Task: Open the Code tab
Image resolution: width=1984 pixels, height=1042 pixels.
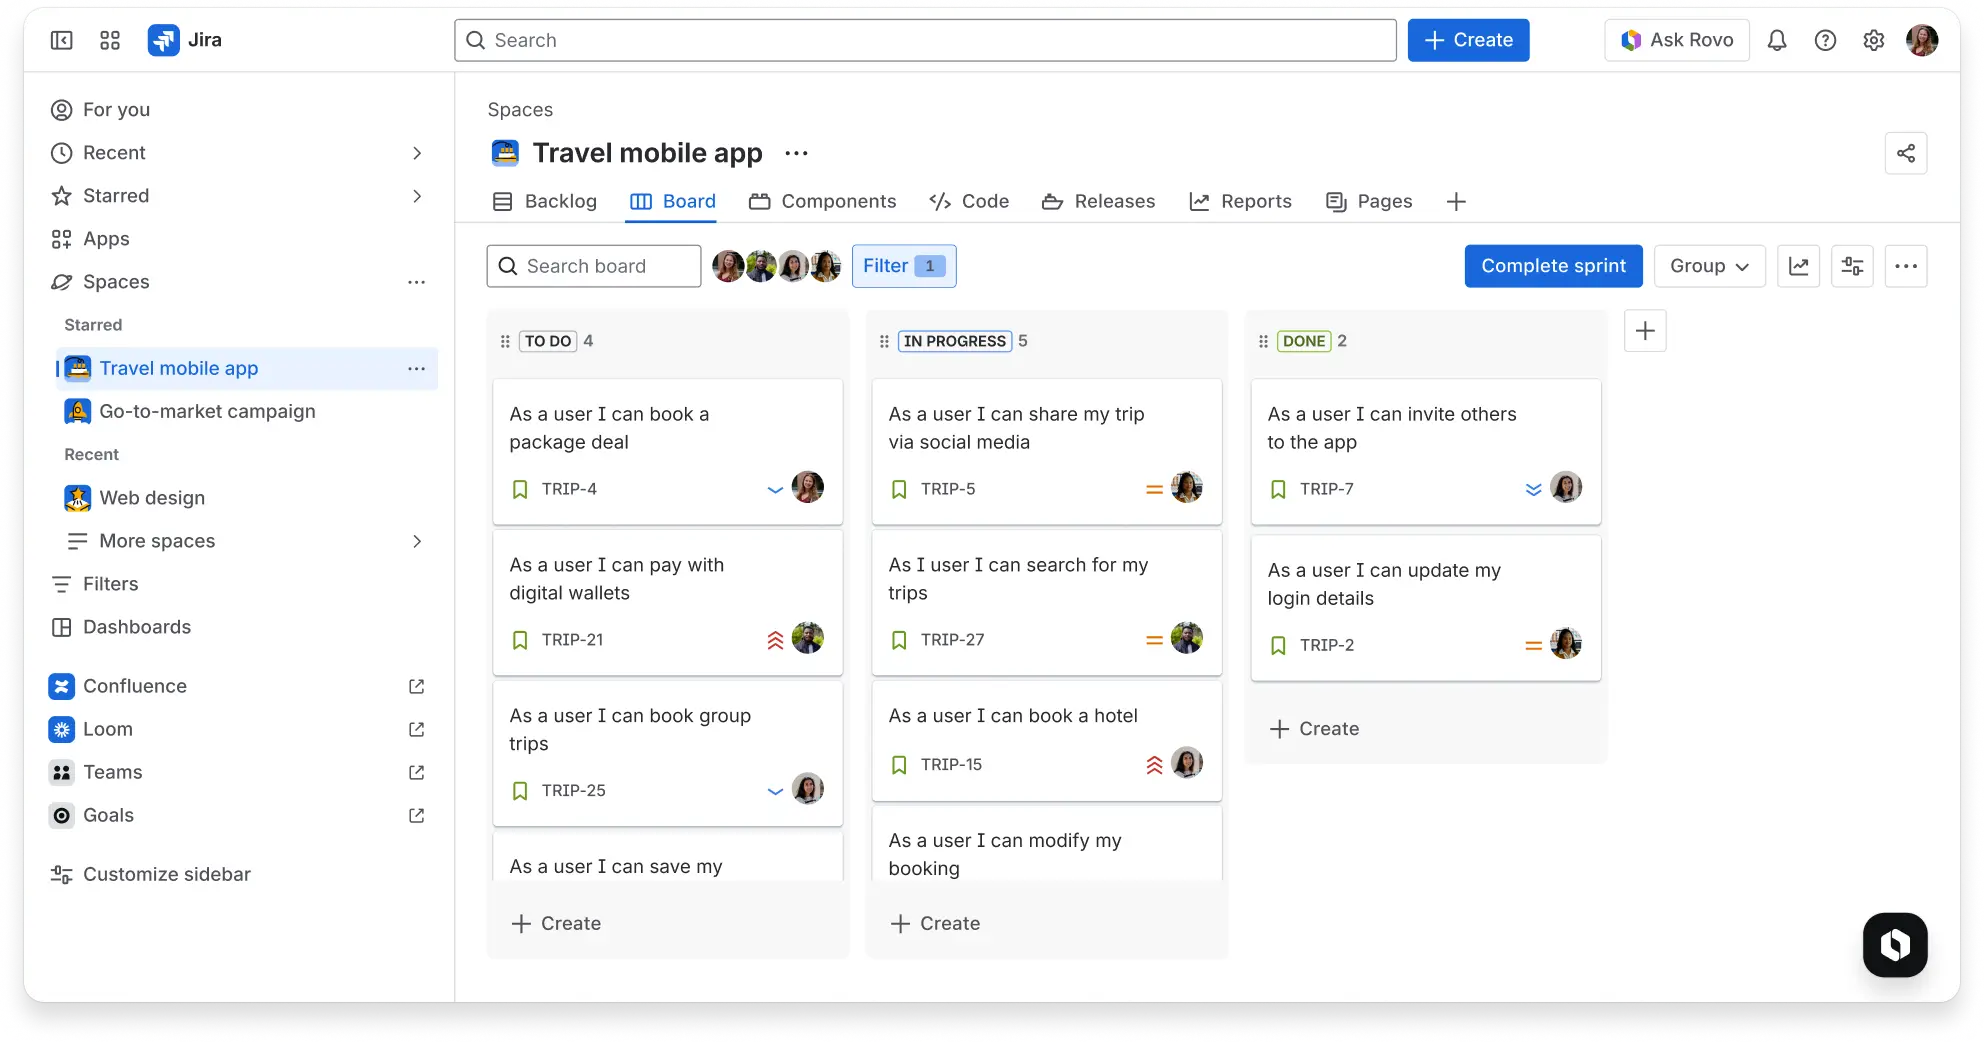Action: click(969, 202)
